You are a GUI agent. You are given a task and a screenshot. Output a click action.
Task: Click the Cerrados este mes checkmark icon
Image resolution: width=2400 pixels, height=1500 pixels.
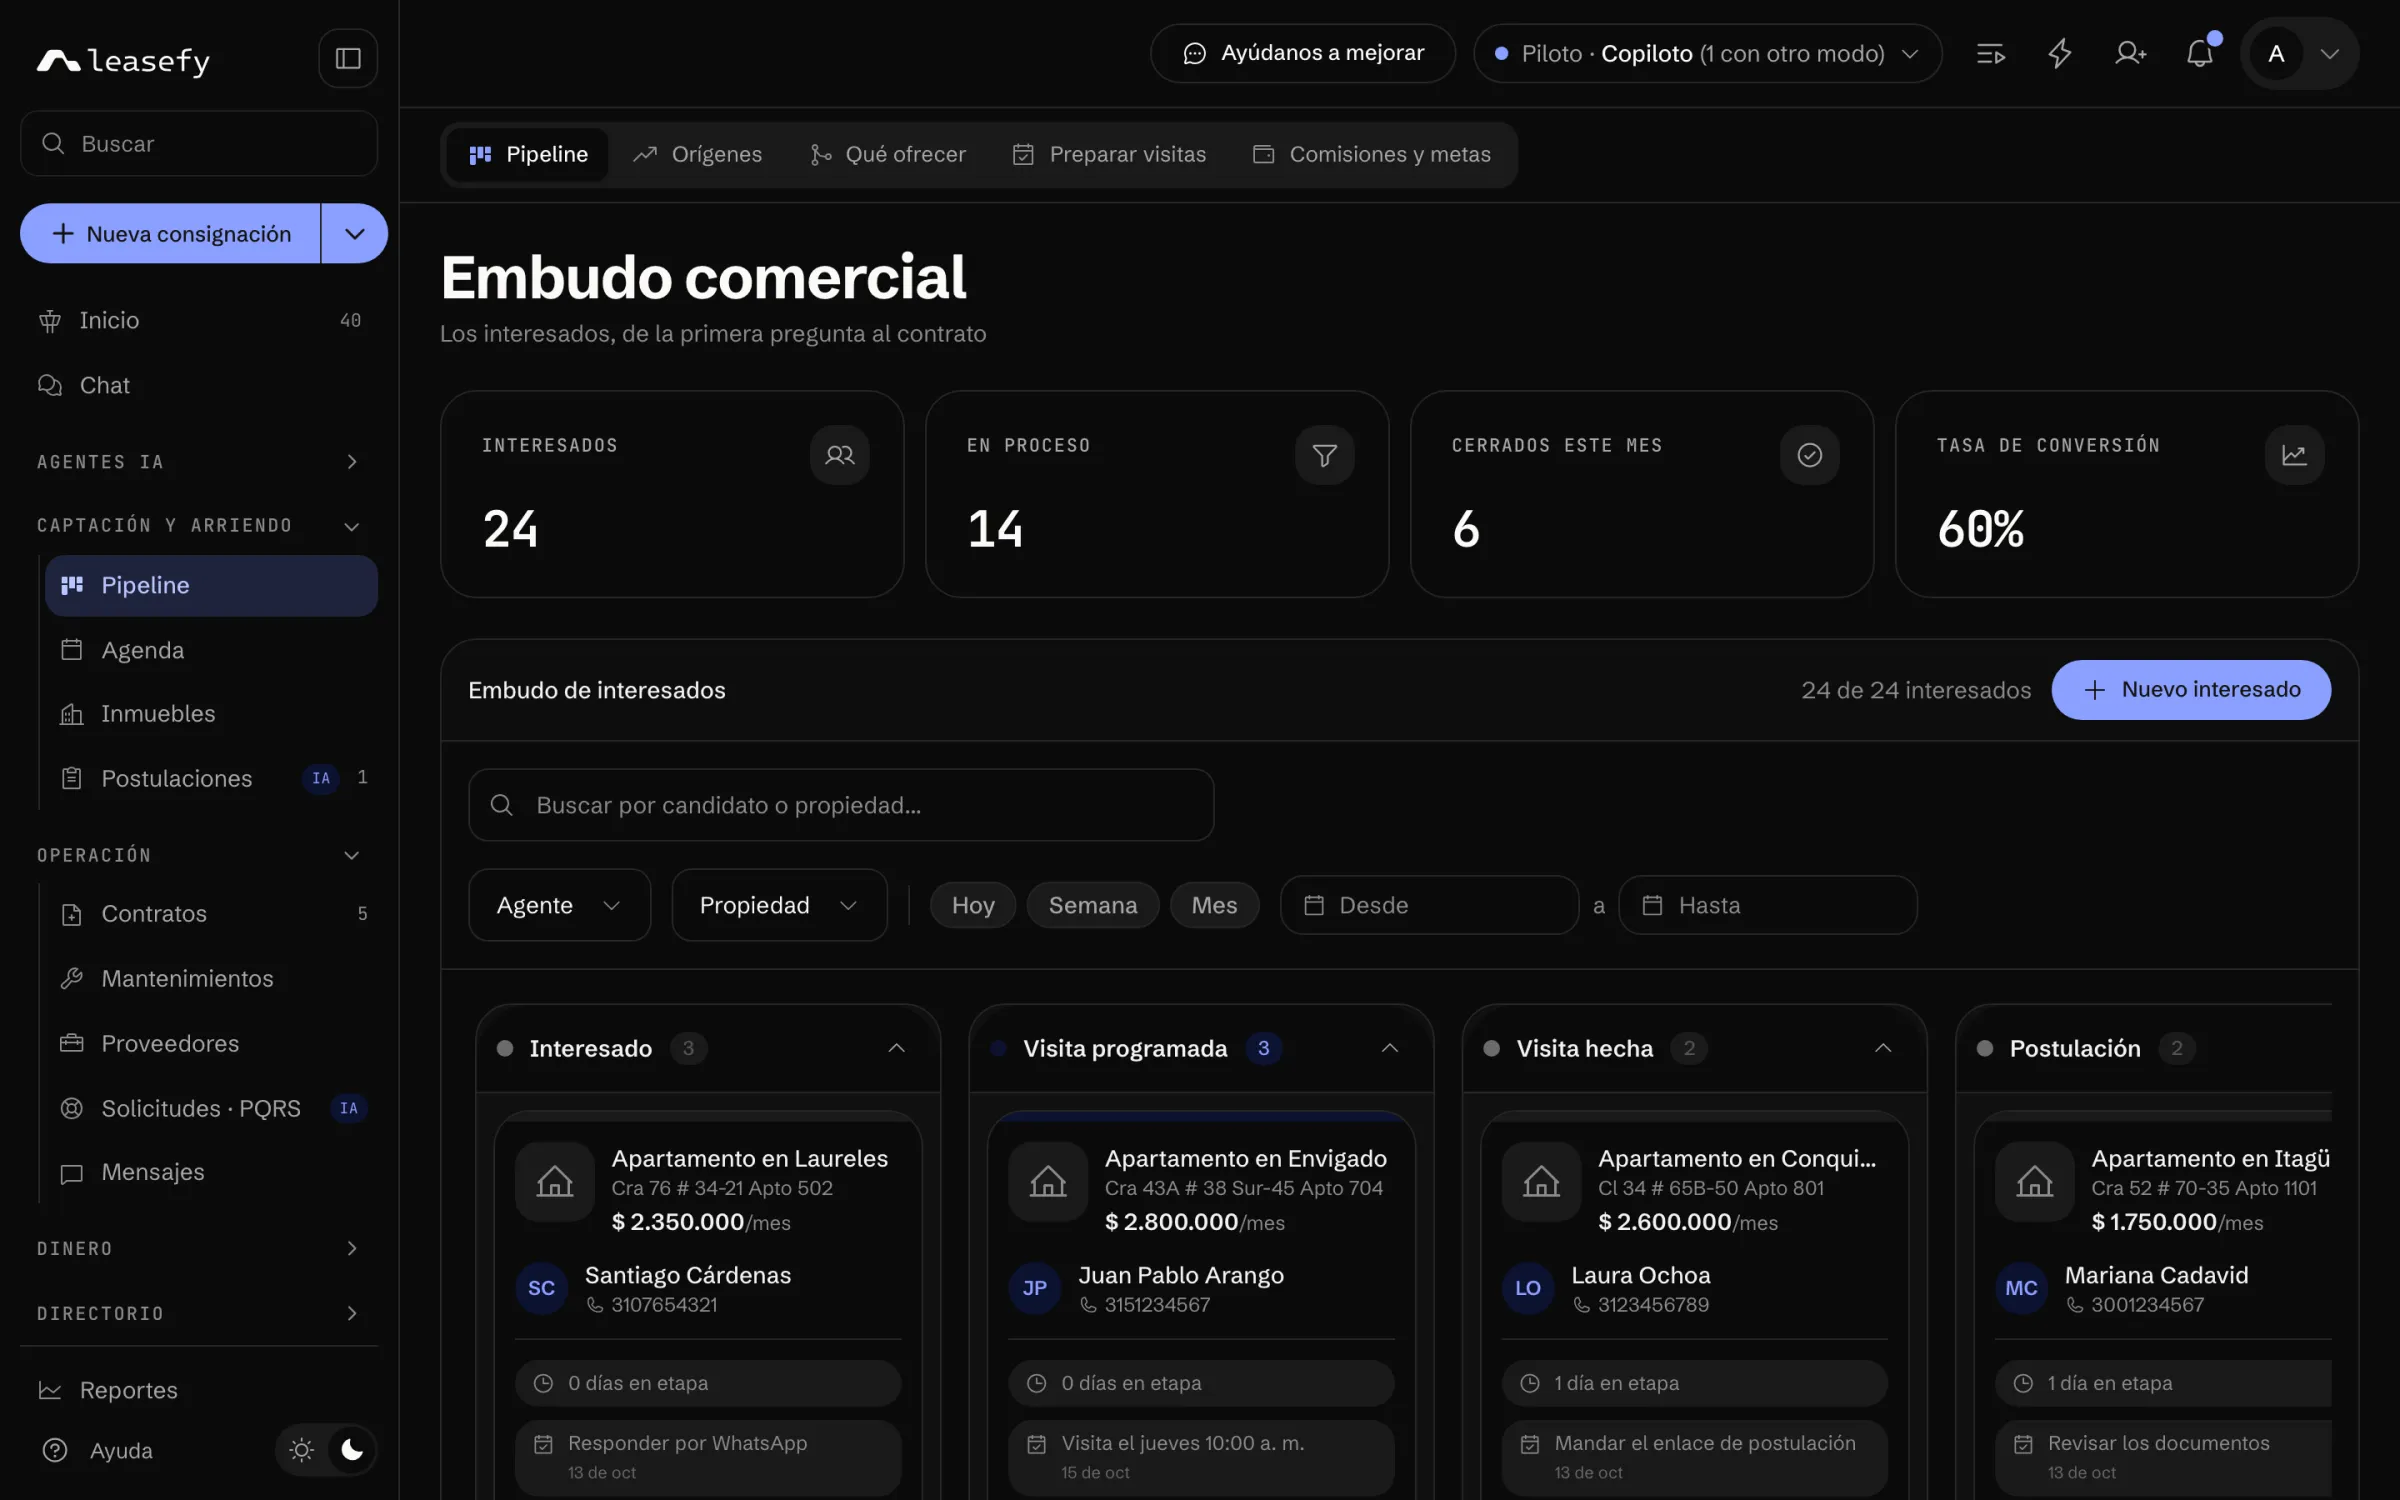pos(1809,455)
